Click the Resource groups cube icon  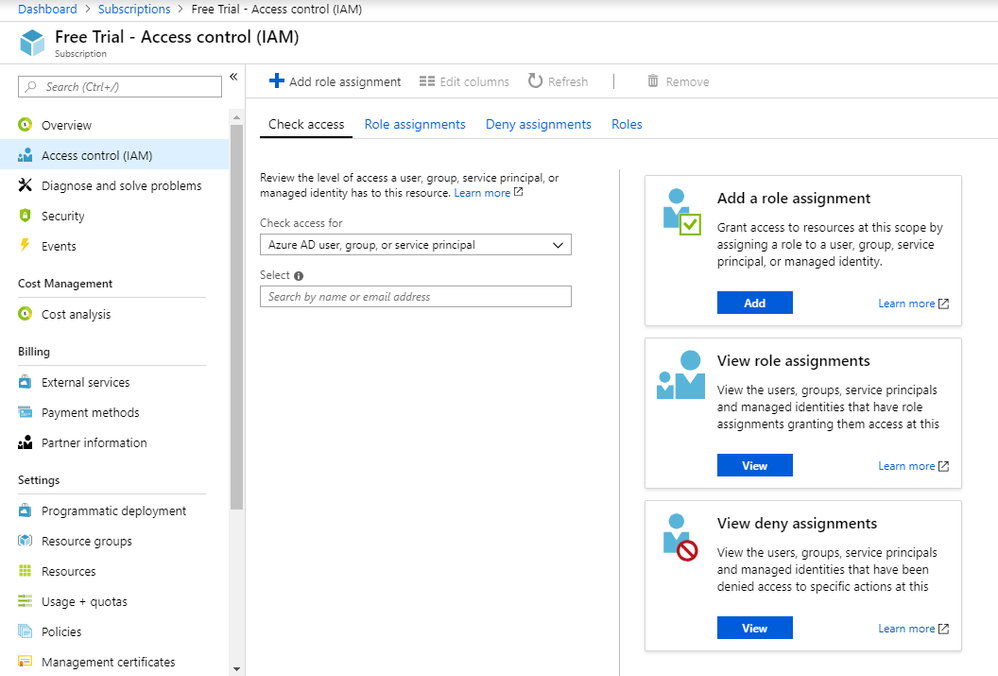(25, 541)
